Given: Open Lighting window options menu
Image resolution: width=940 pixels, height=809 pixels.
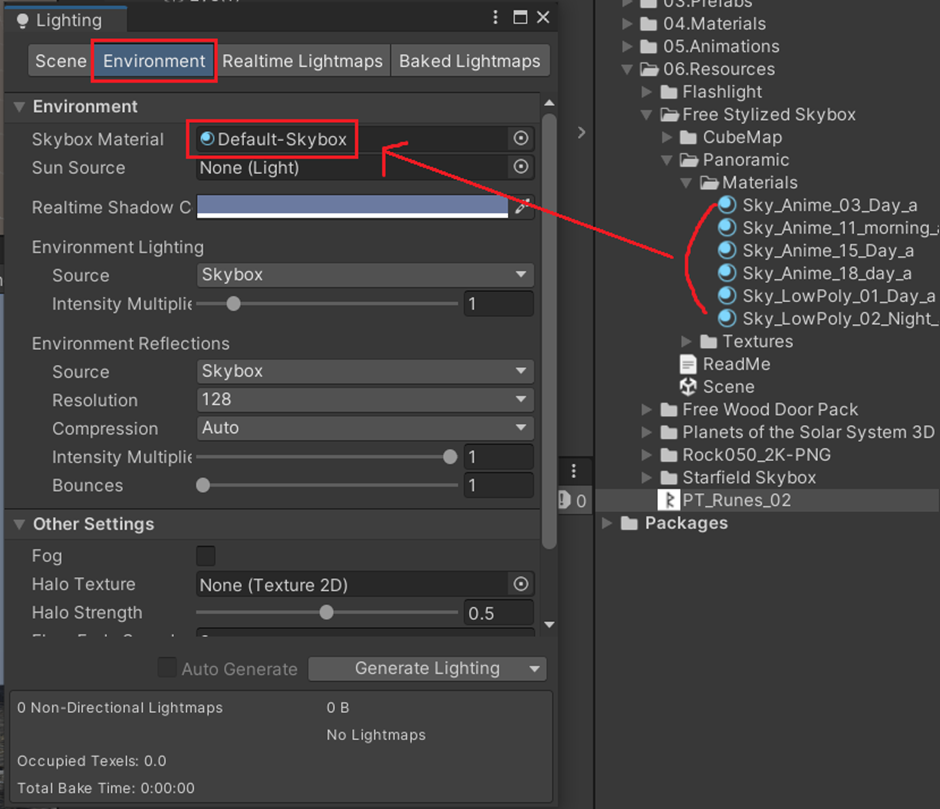Looking at the screenshot, I should [x=495, y=17].
